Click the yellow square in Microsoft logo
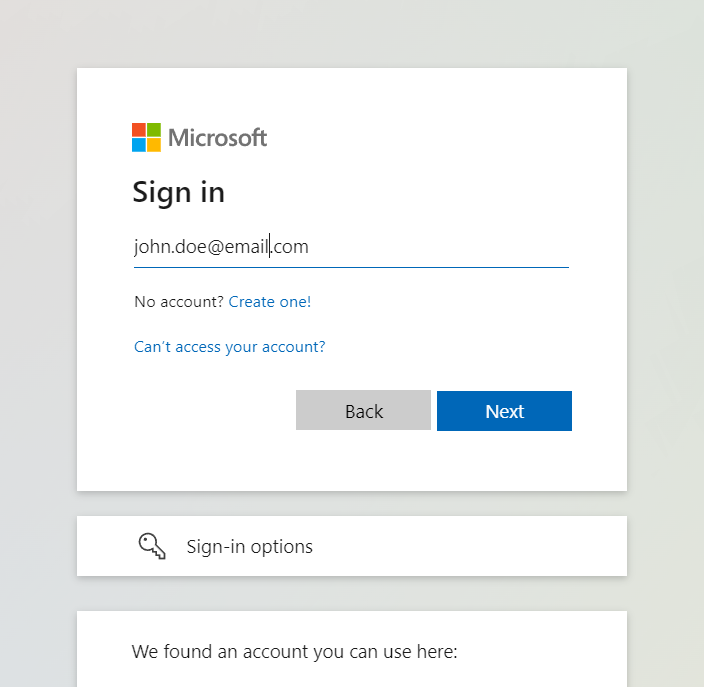The width and height of the screenshot is (704, 687). (154, 145)
